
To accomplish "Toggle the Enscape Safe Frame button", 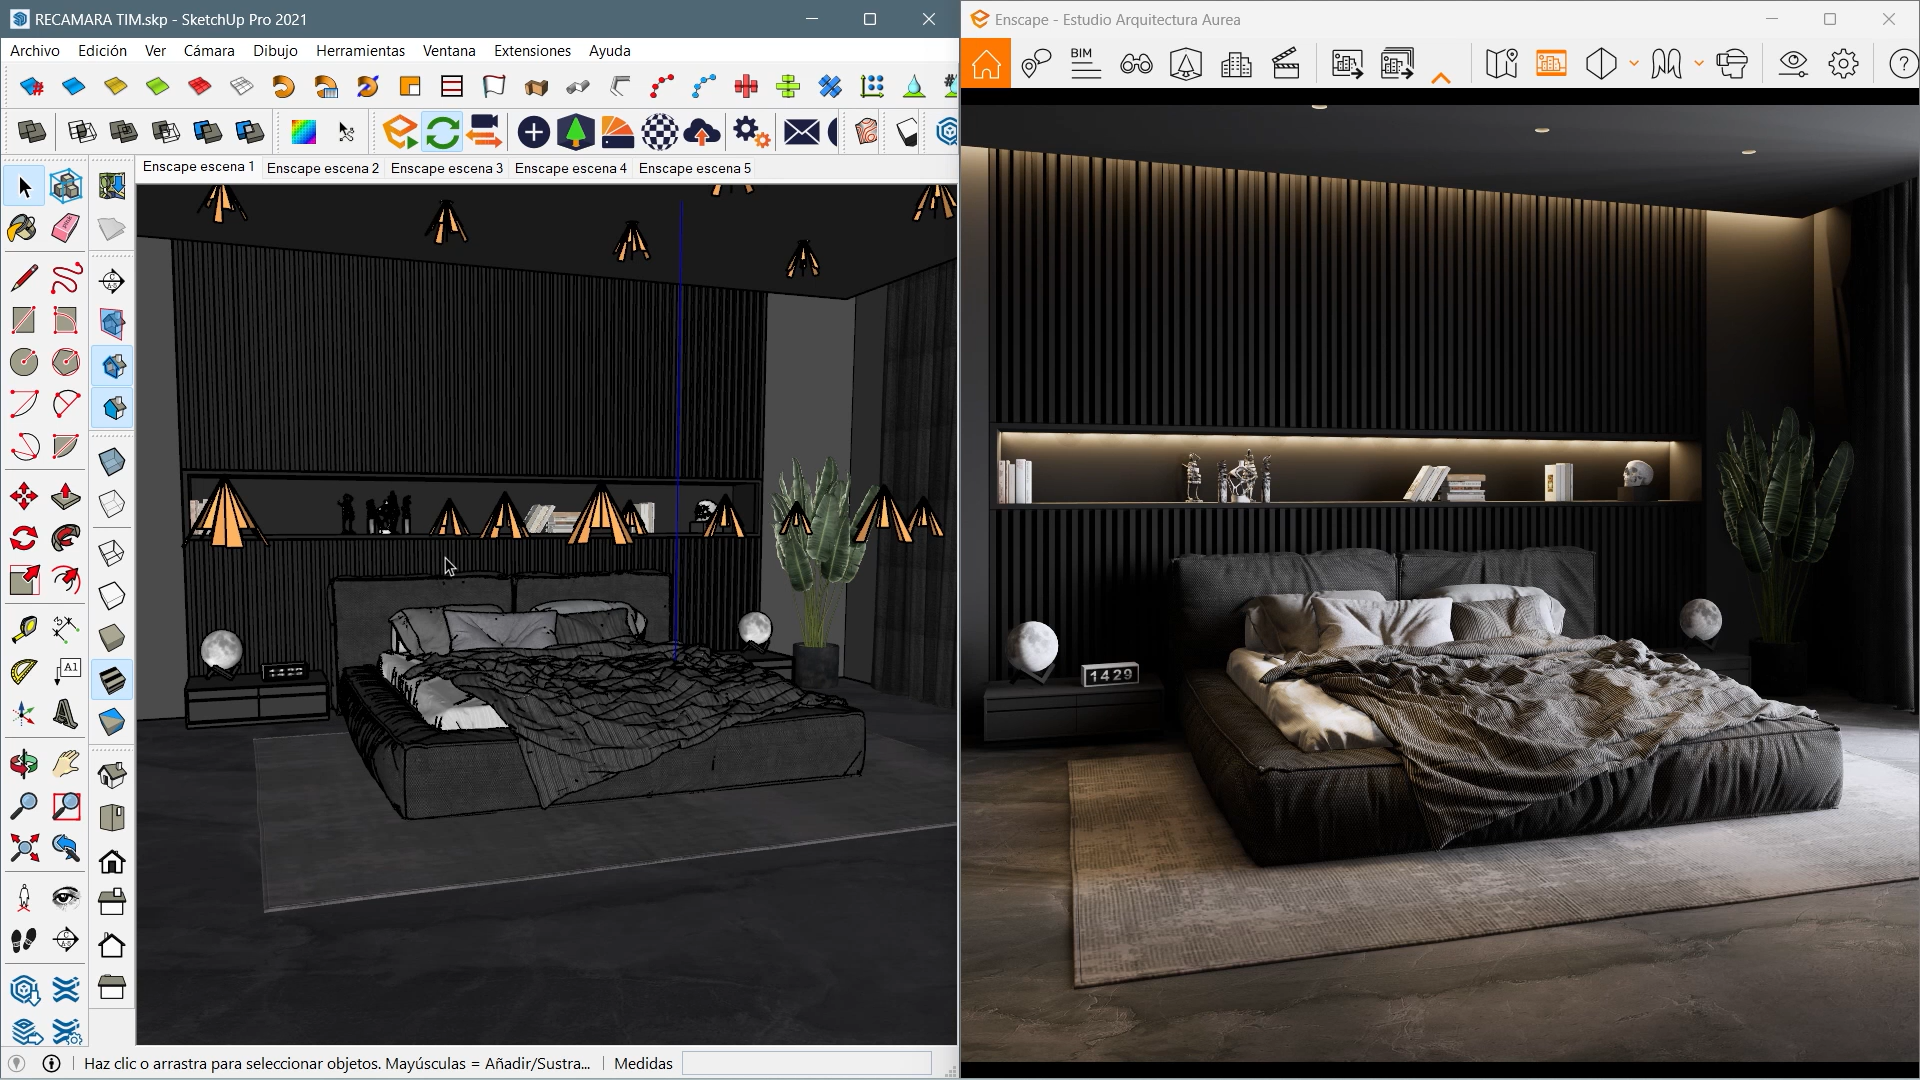I will [1550, 65].
